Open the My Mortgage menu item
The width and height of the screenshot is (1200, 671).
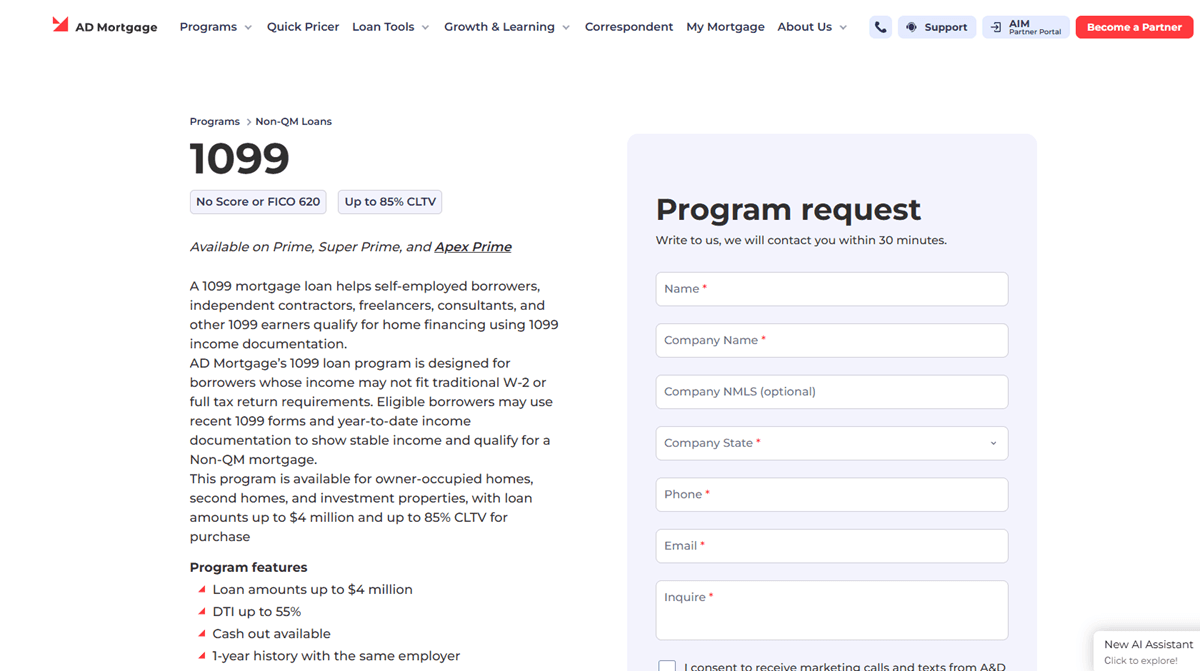pos(725,27)
